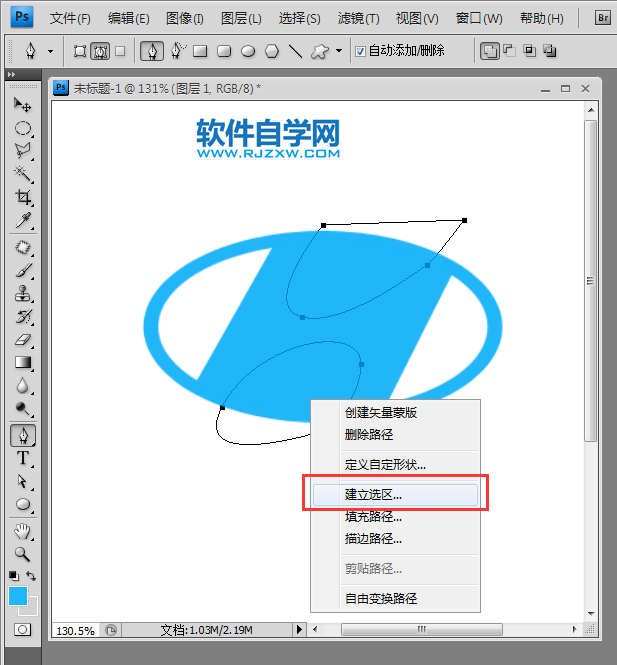Select the Brush tool
Screen dimensions: 617x665
point(22,271)
